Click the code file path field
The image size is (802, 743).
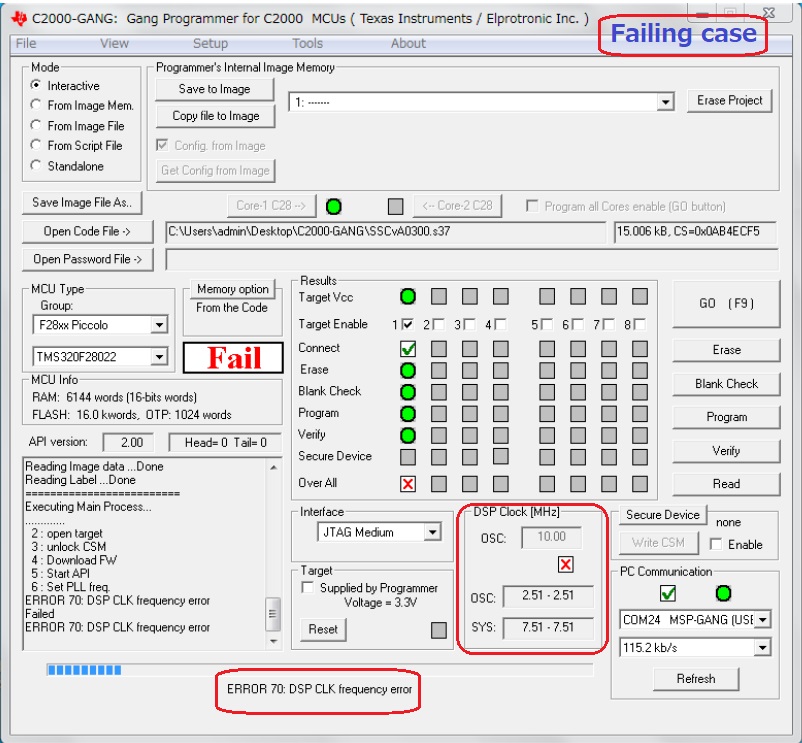pos(386,232)
